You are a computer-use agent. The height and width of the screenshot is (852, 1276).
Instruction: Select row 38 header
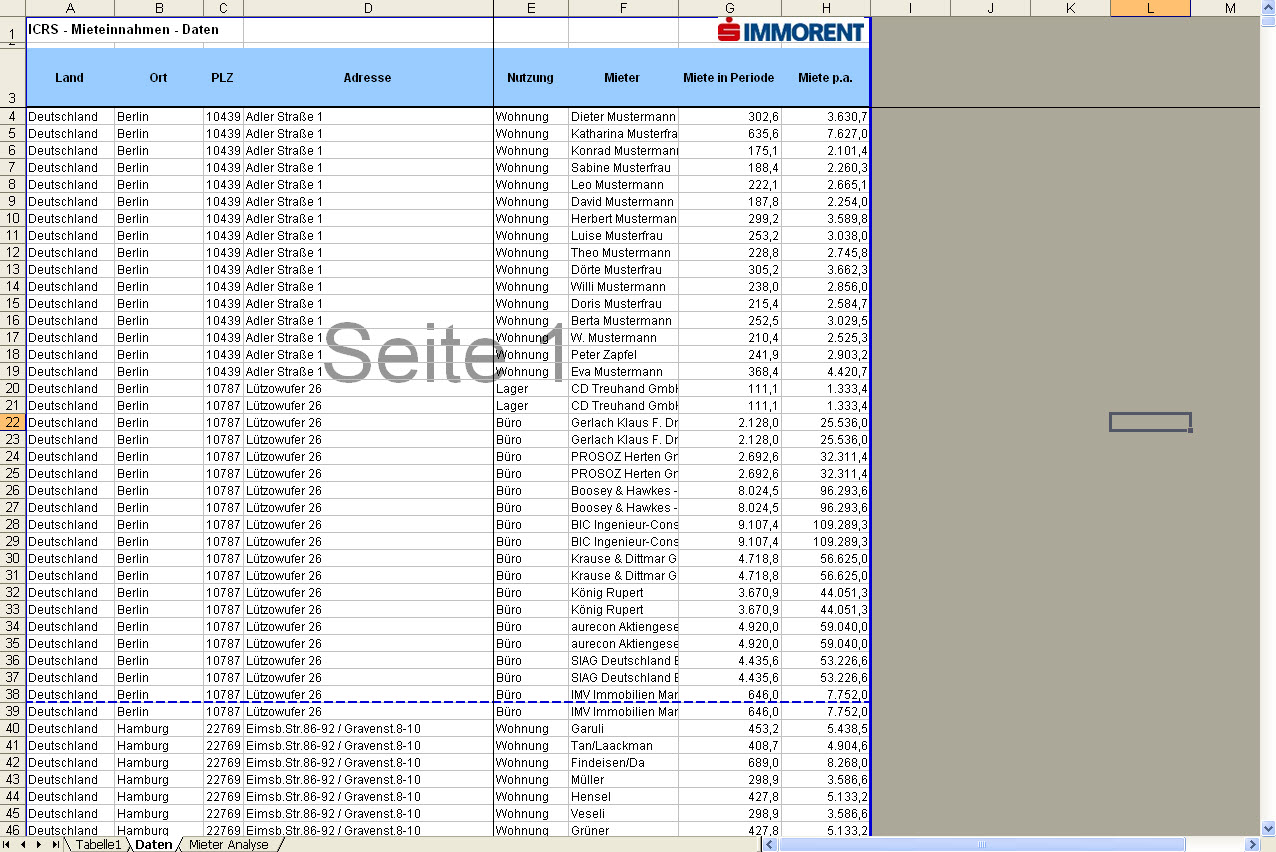12,695
